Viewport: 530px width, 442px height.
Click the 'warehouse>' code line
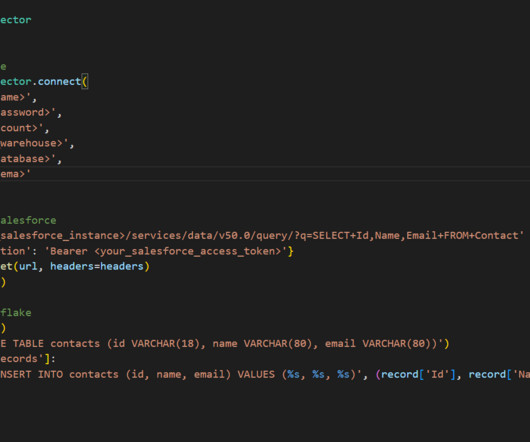pos(37,143)
